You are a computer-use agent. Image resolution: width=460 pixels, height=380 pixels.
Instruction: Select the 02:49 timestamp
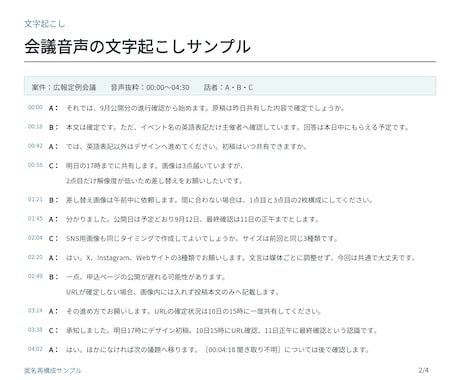(x=35, y=276)
